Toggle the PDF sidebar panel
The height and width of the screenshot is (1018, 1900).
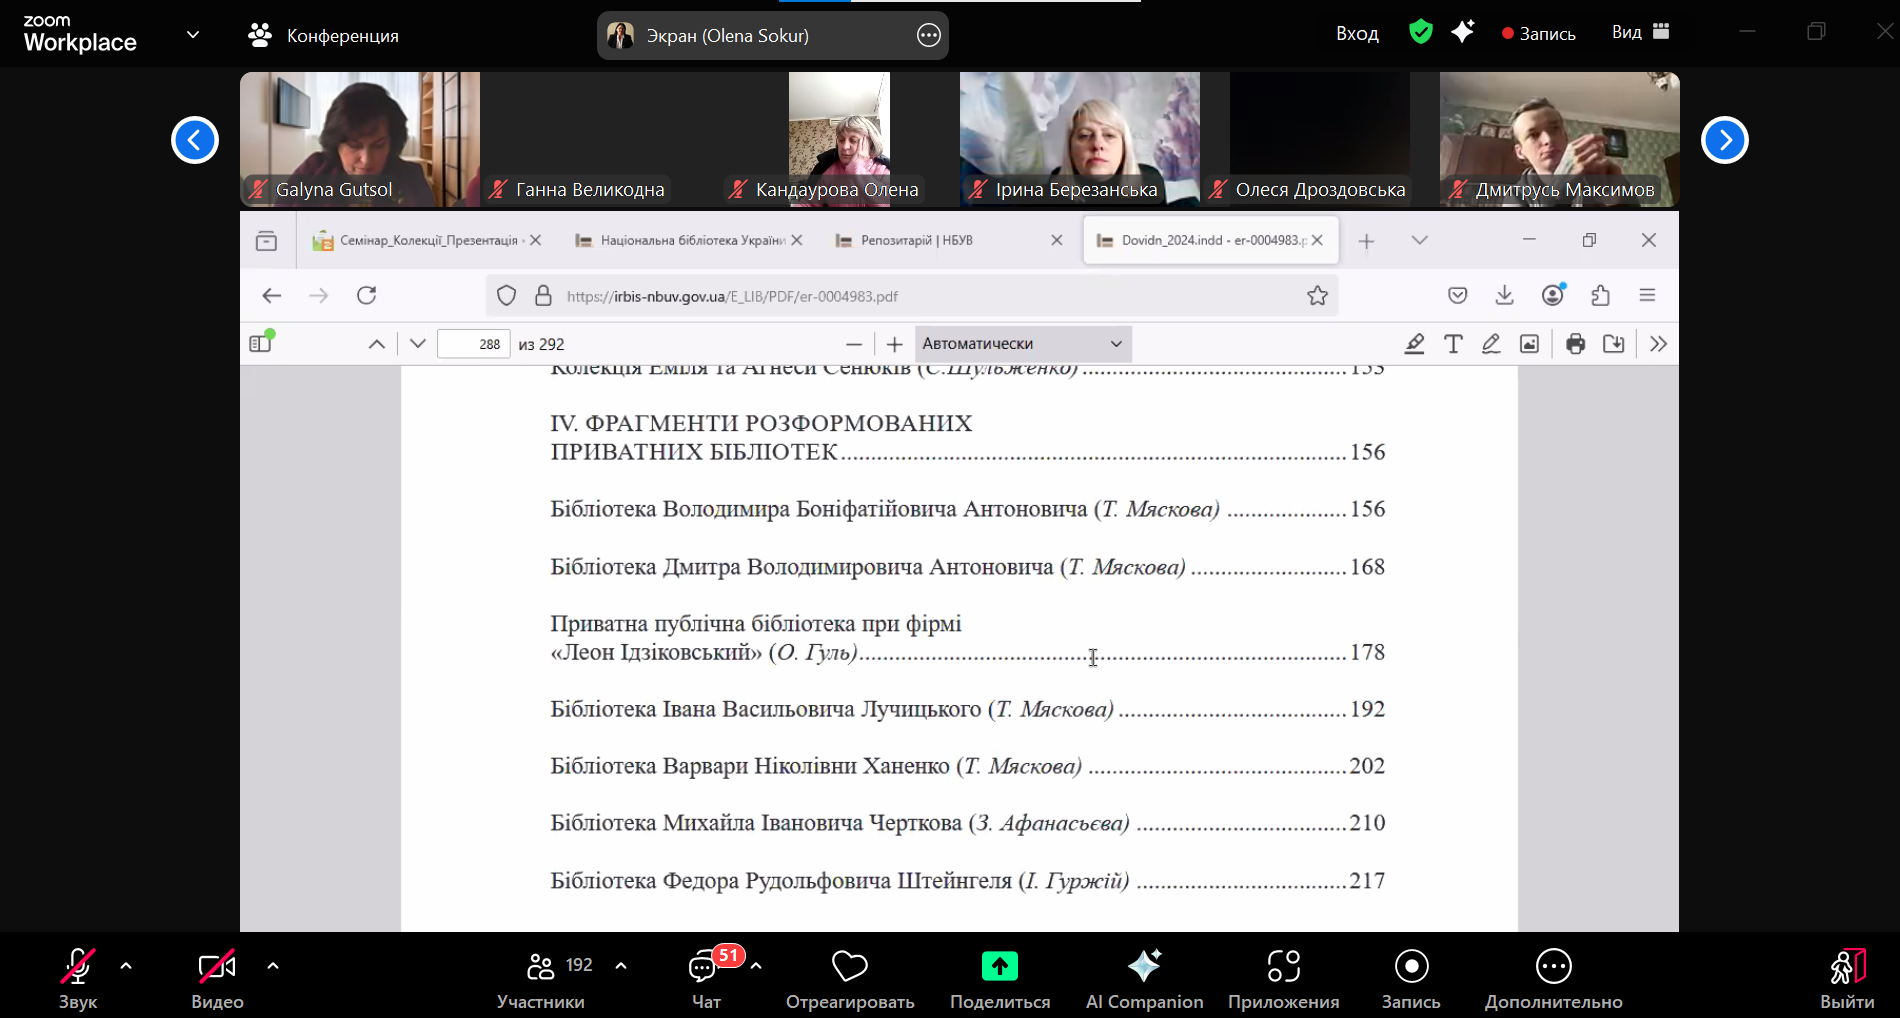click(x=261, y=343)
